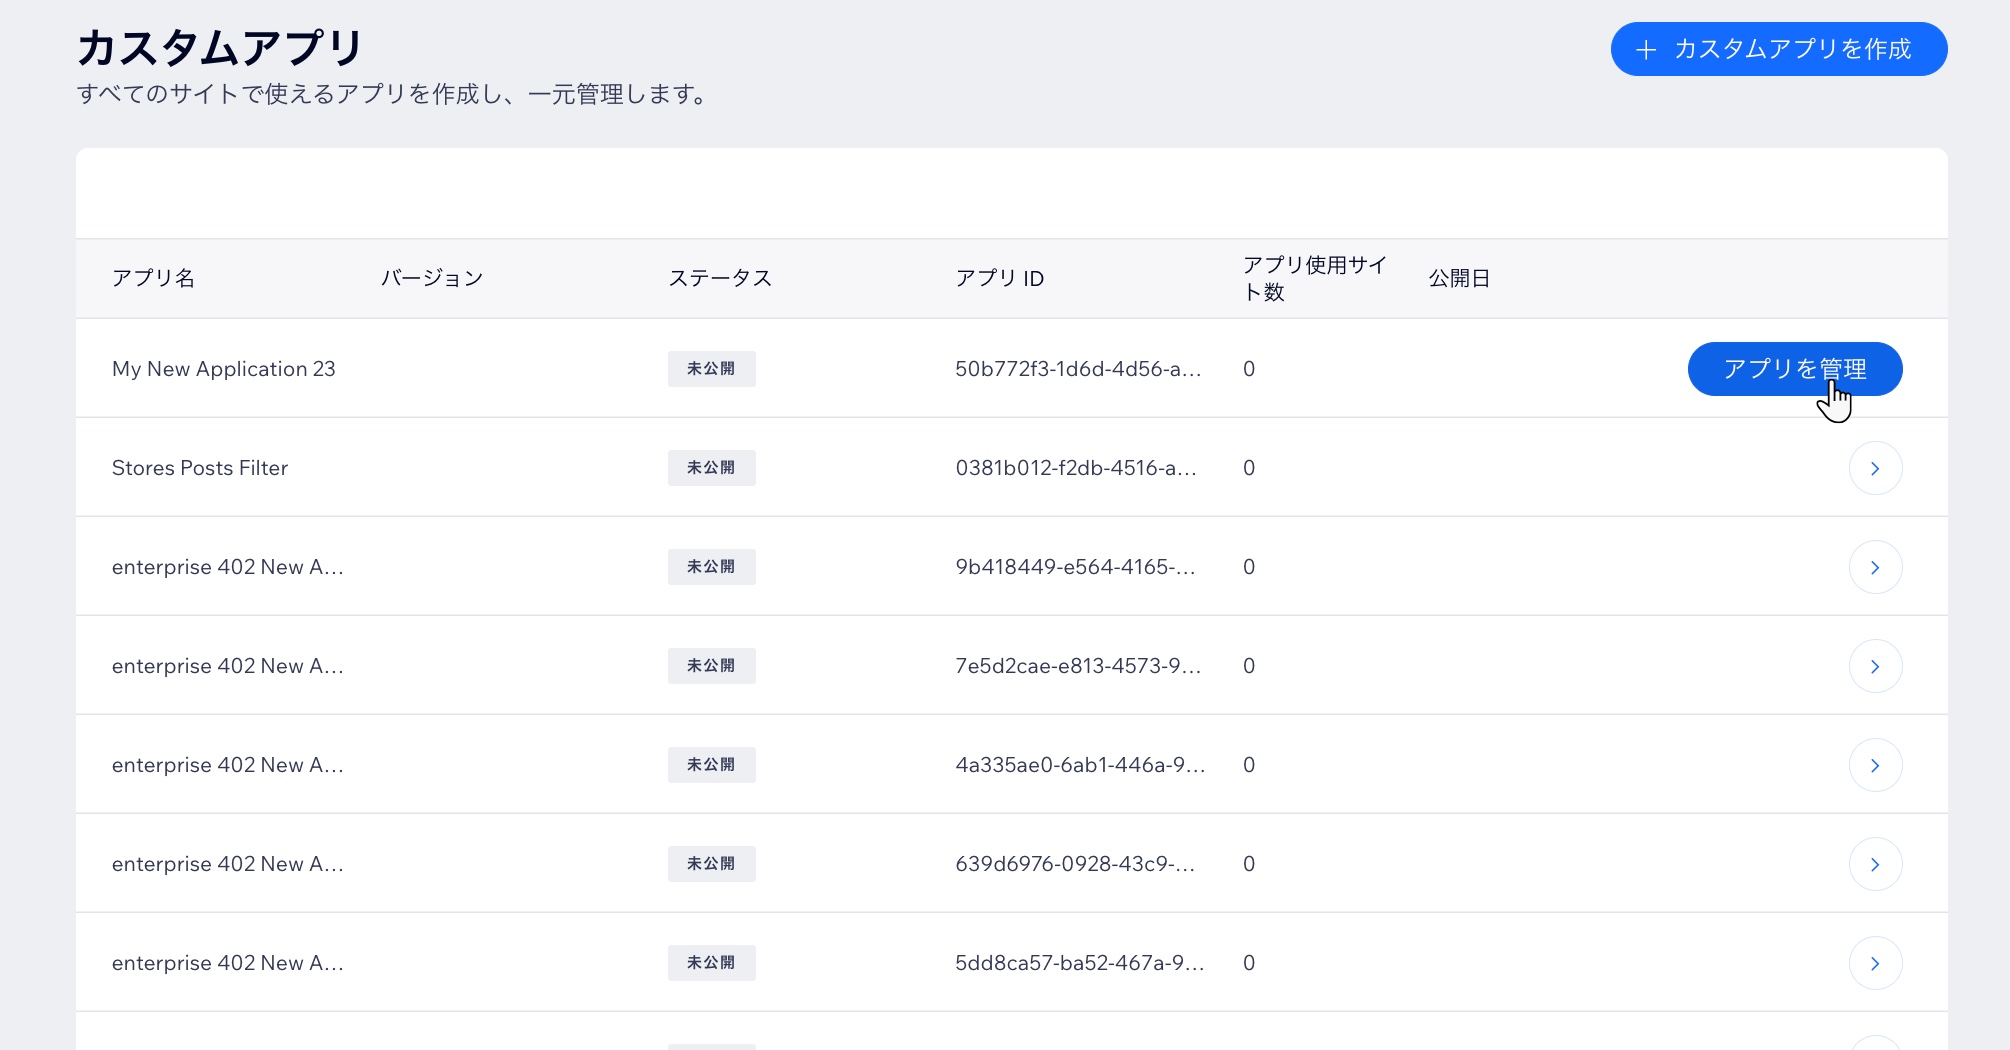Click 未公開 badge in row 639d6976-0928-43c9

pos(711,864)
